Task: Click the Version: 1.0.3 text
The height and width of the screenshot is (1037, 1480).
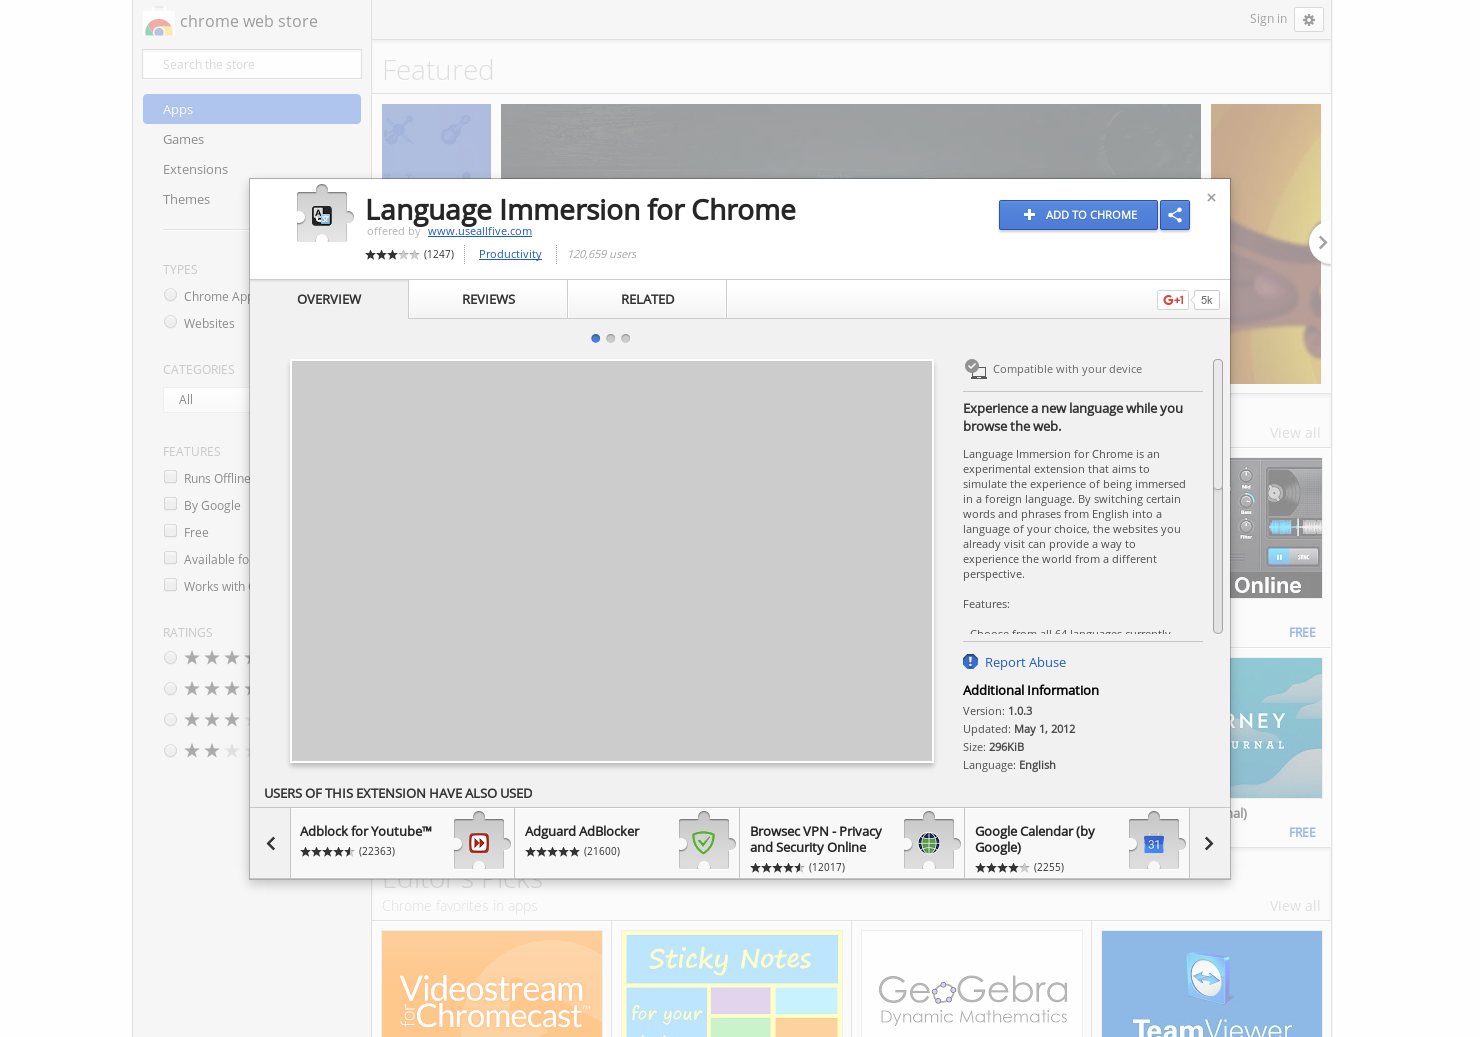Action: point(997,711)
